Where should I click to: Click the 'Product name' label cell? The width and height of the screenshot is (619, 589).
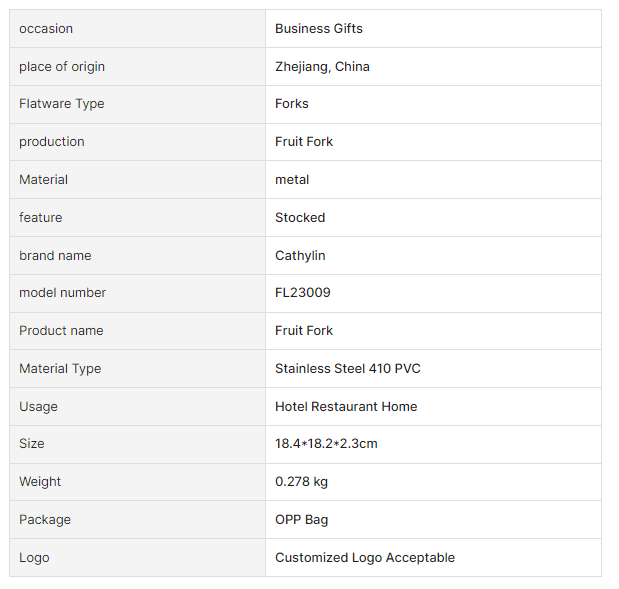[x=61, y=331]
